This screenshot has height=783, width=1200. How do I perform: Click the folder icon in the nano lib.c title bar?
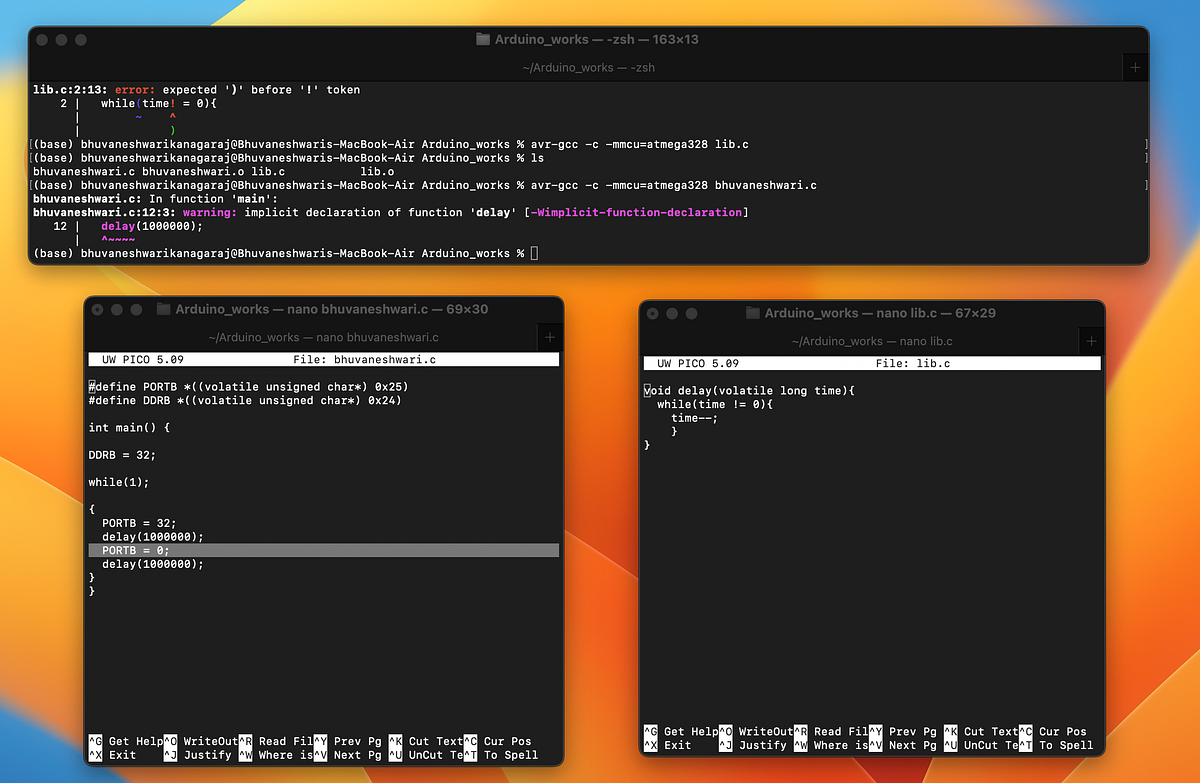point(752,312)
